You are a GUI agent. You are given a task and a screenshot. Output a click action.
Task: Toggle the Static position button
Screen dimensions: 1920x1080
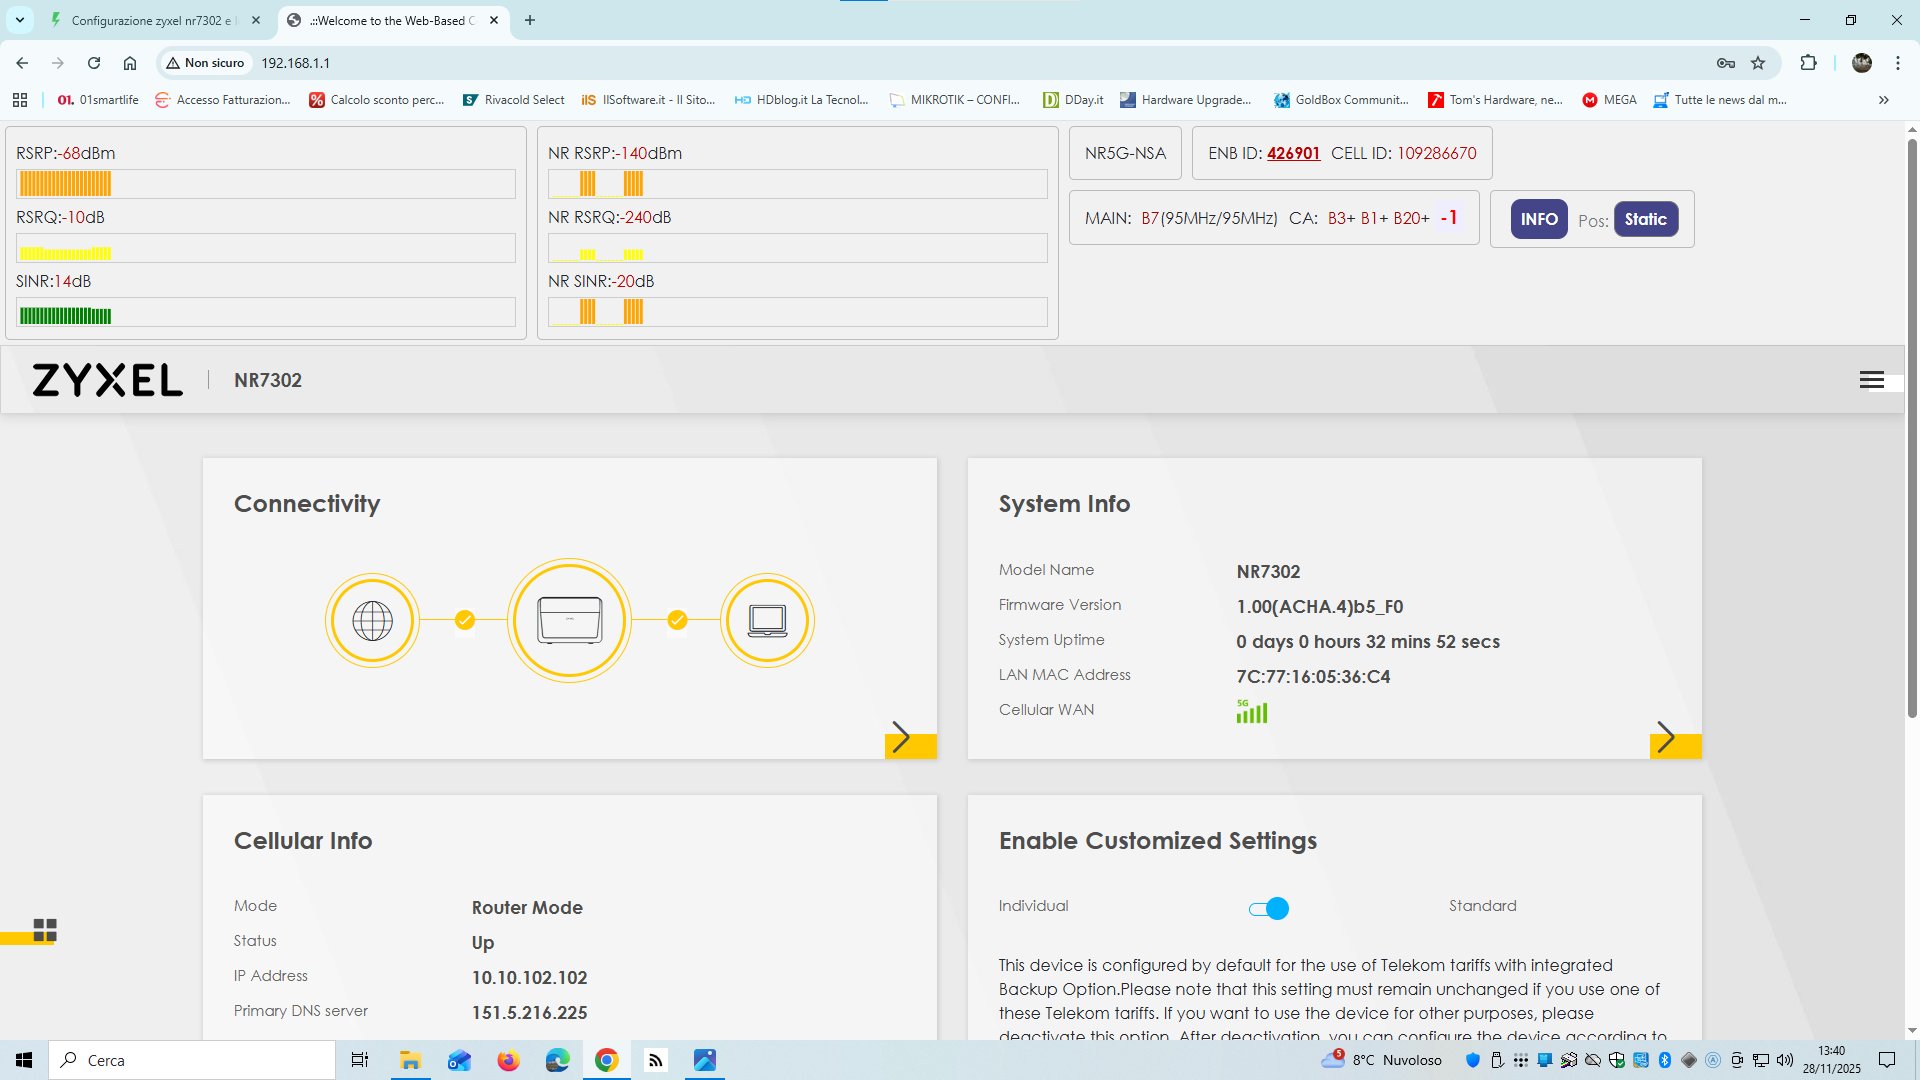tap(1645, 219)
